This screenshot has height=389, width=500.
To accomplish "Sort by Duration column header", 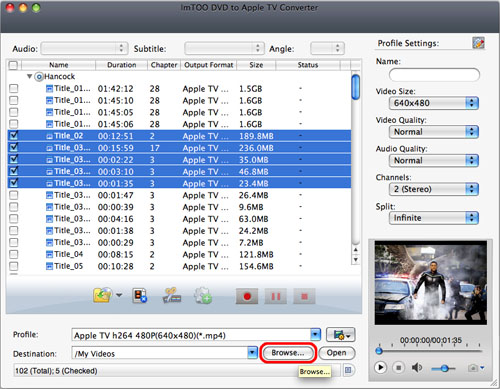I will click(122, 65).
